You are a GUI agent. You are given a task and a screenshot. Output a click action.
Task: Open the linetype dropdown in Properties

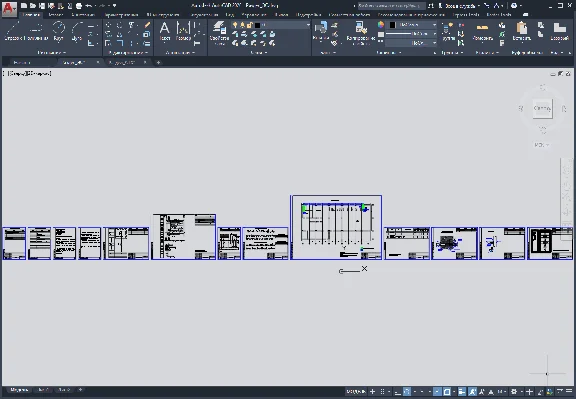click(411, 43)
